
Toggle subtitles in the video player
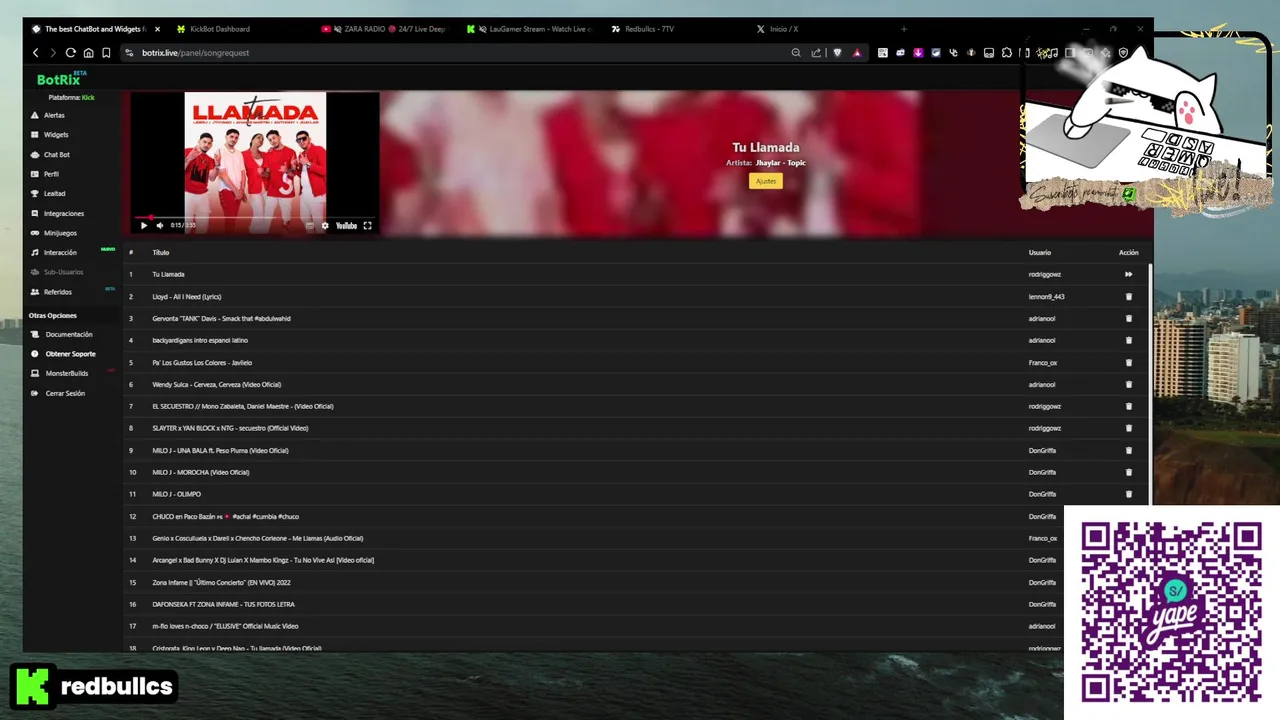pos(310,226)
